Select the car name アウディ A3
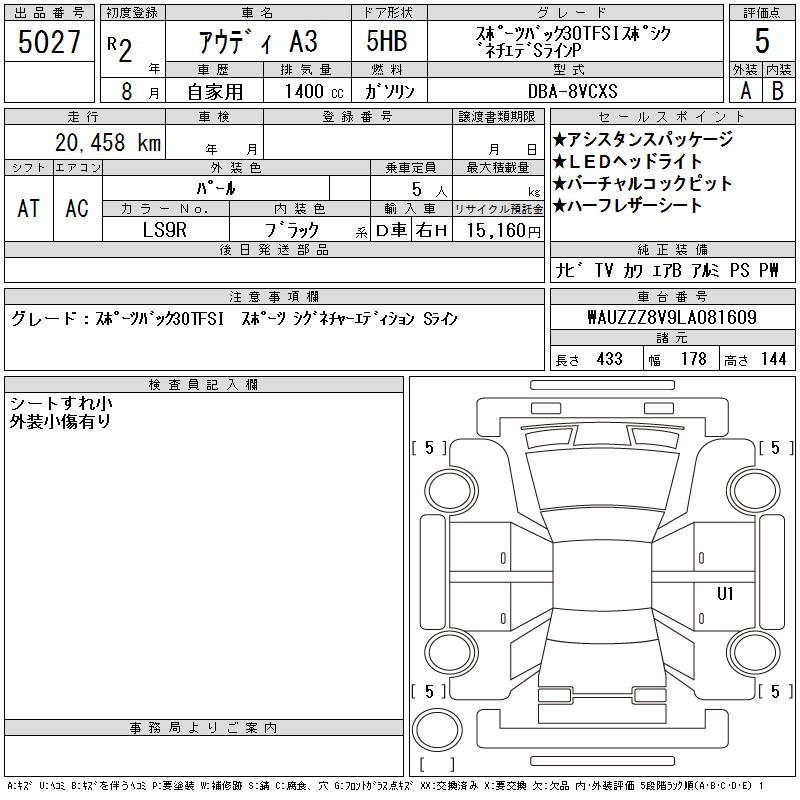The height and width of the screenshot is (800, 800). coord(258,42)
